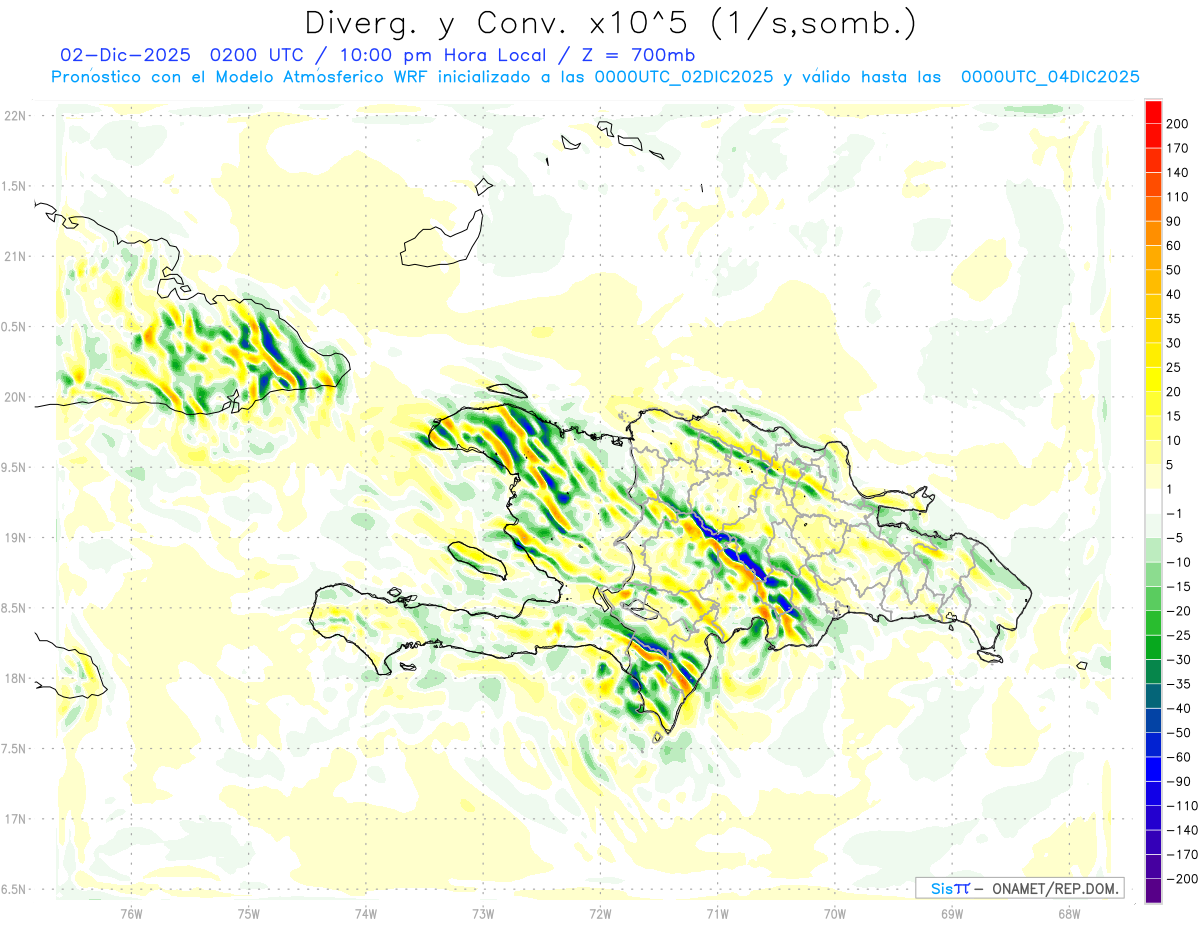Screen dimensions: 1200x927
Task: Click the '170' value on the color scale
Action: tap(1177, 148)
